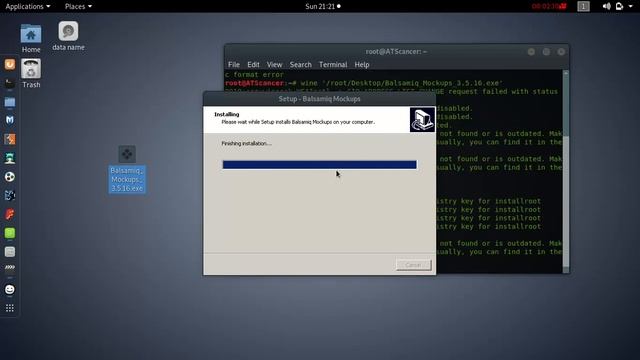Click 'c format error' line in the terminal

254,75
